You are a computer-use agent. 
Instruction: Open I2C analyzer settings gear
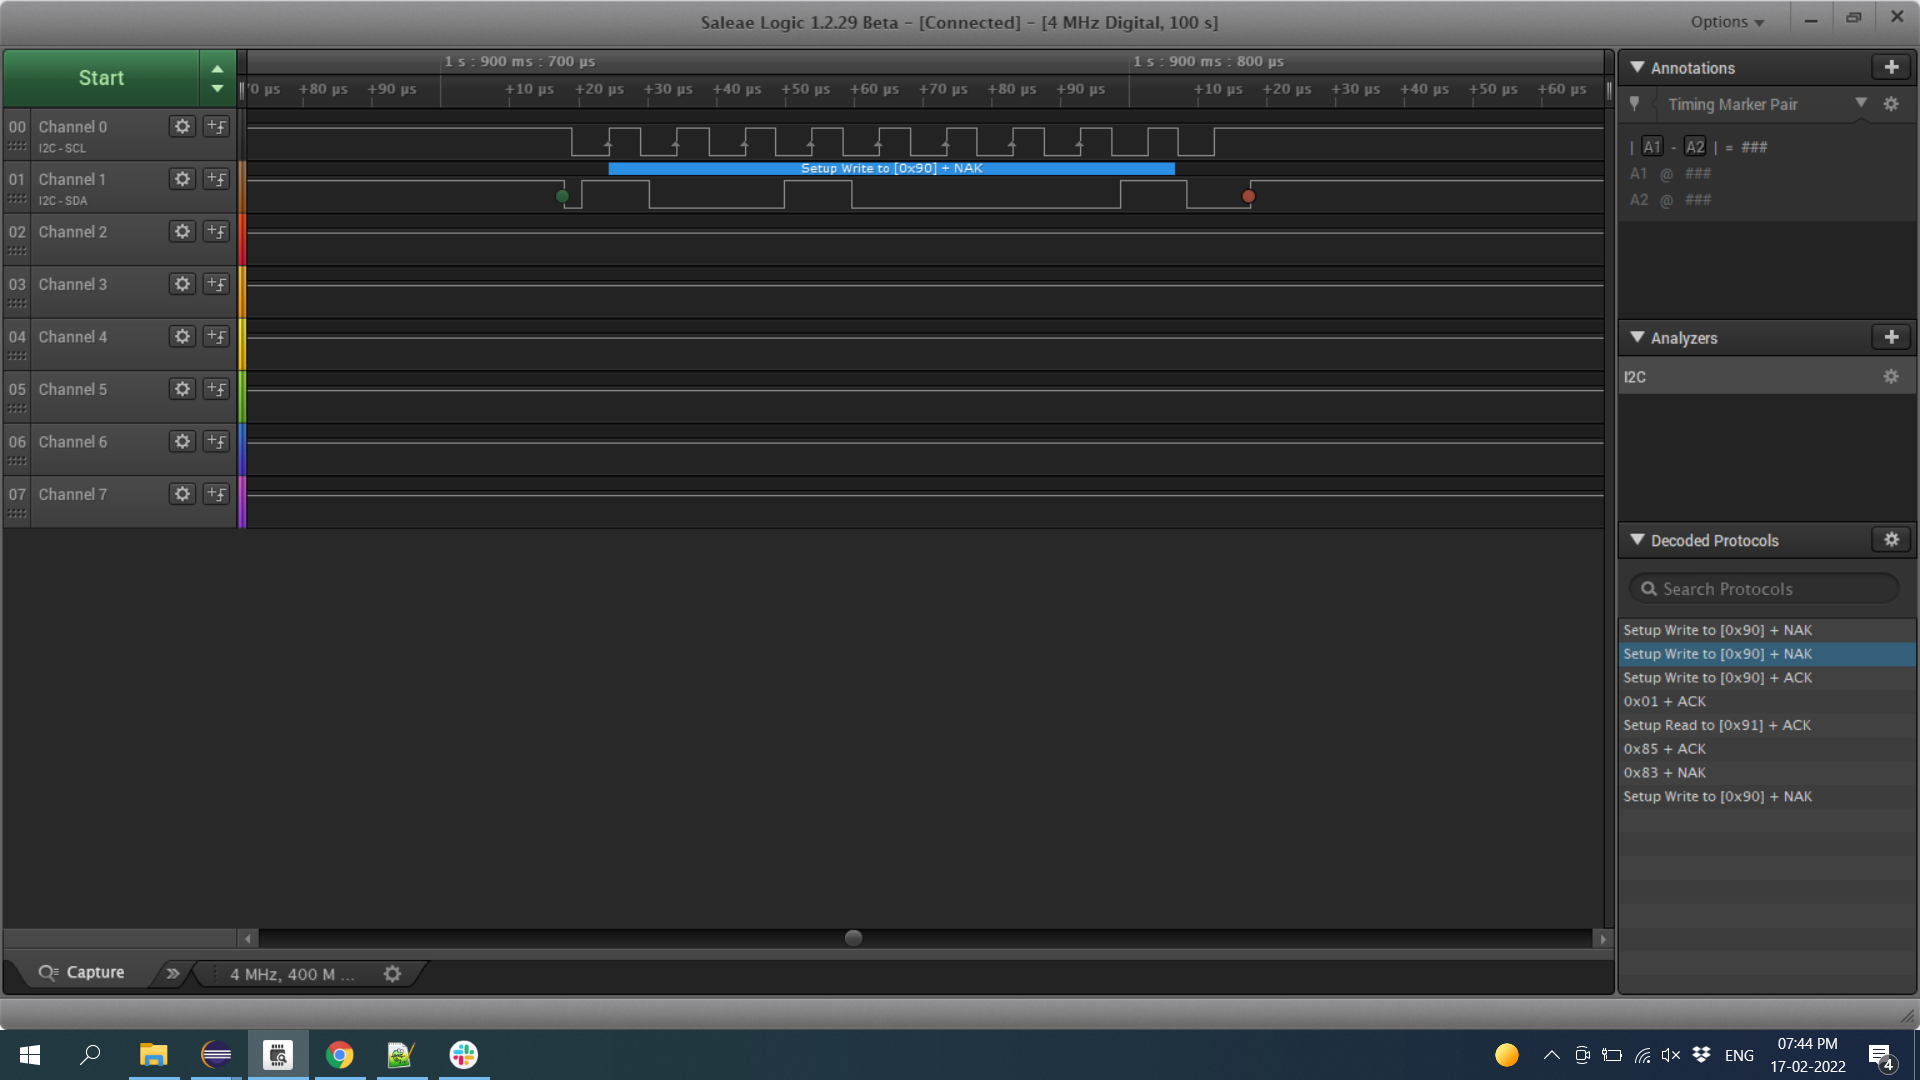tap(1891, 376)
